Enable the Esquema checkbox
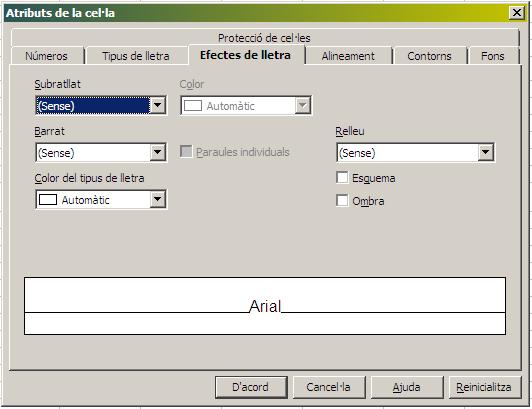 click(342, 178)
